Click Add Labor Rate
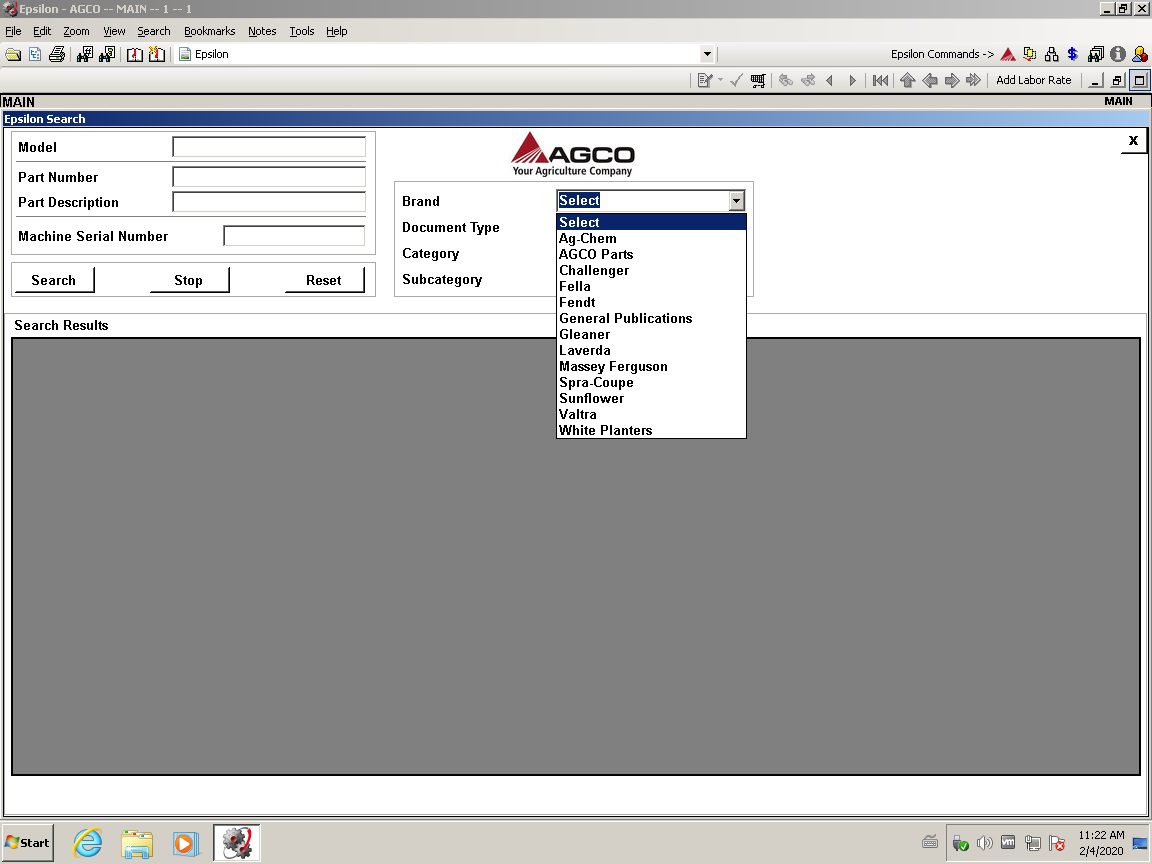 [x=1033, y=80]
